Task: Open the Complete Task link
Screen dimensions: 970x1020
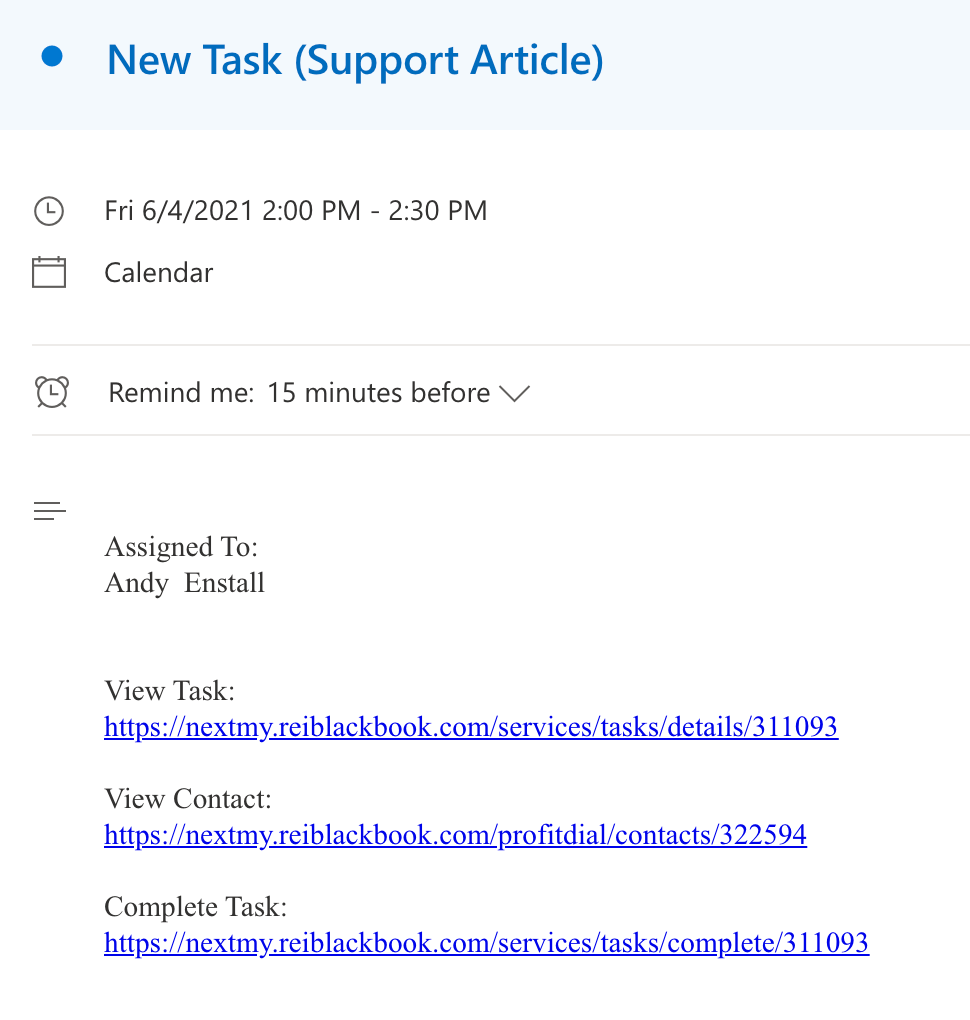Action: pos(487,943)
